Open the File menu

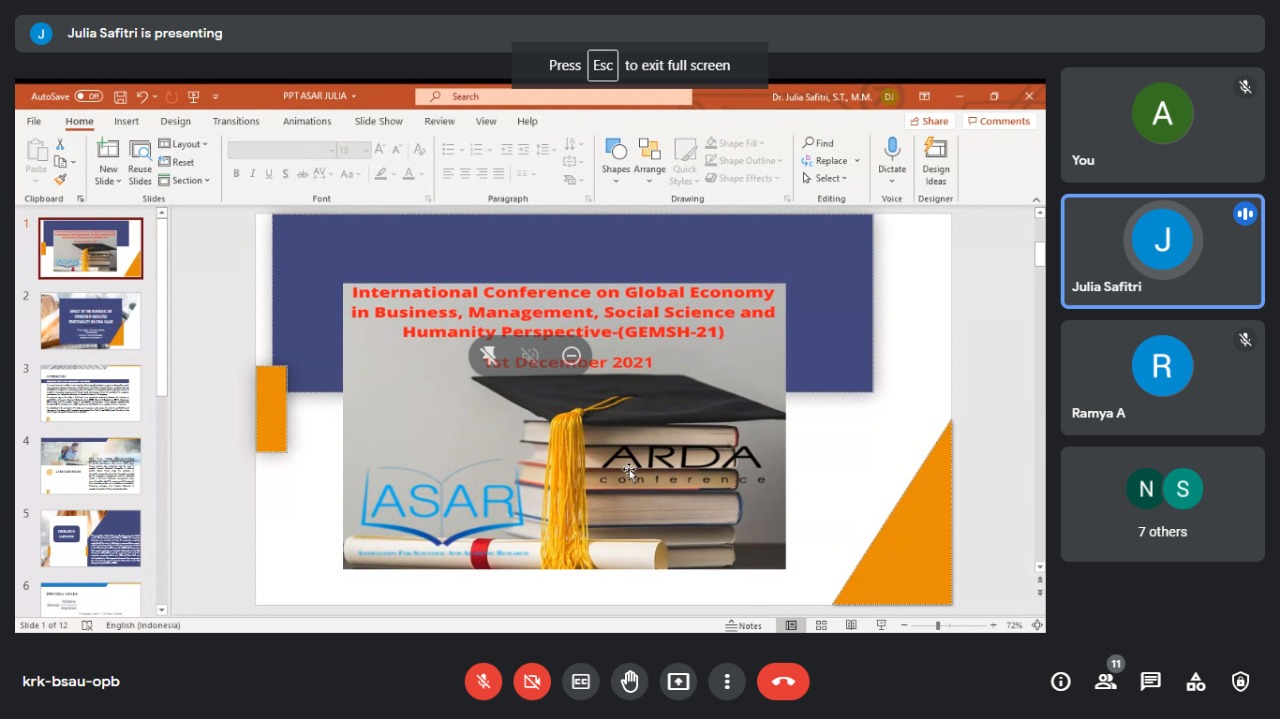[x=34, y=121]
